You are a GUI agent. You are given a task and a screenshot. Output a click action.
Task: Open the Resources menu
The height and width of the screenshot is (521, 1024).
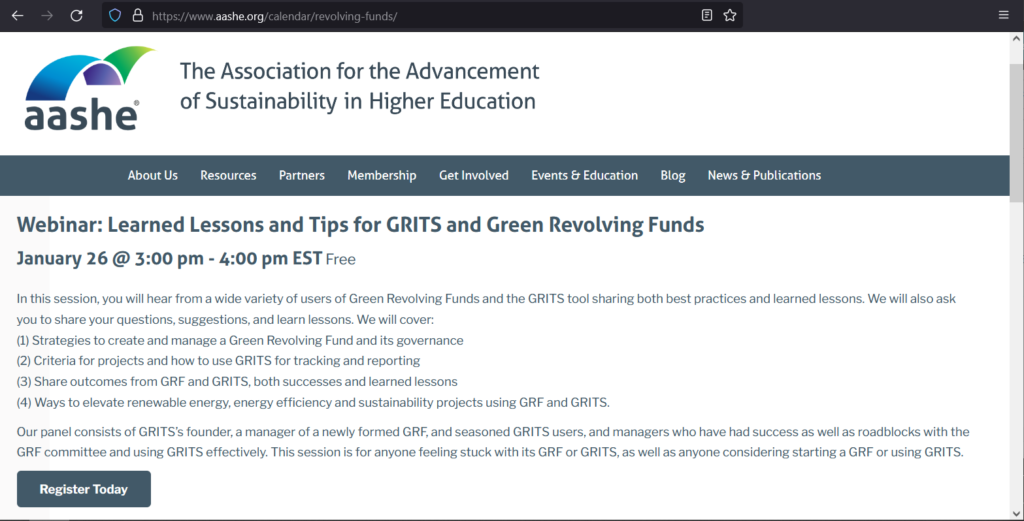point(228,175)
